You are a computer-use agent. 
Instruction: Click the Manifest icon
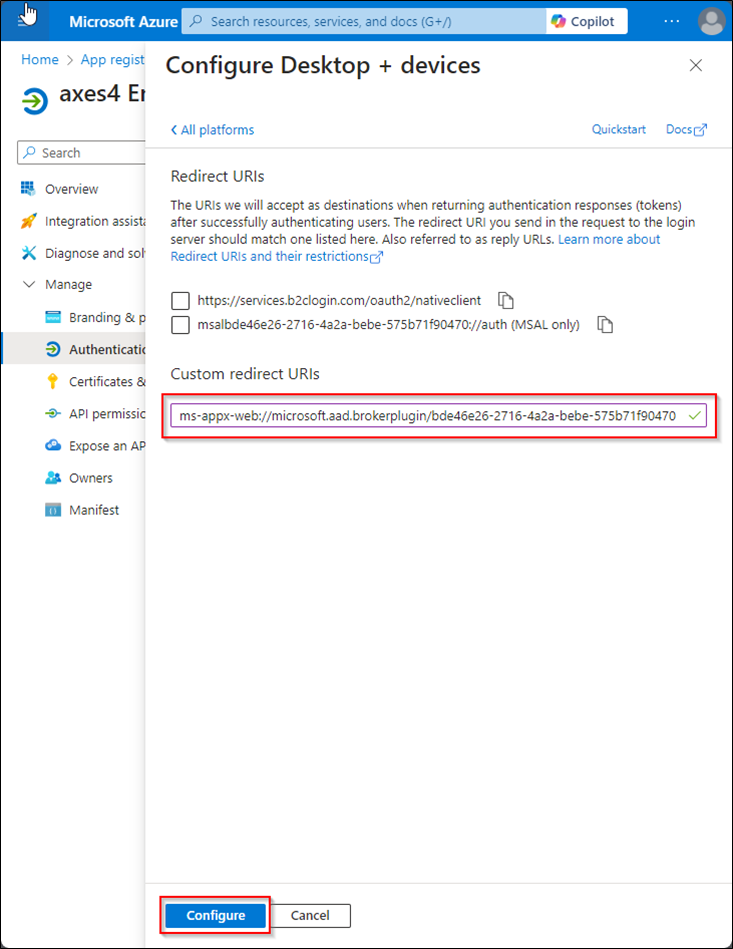tap(53, 510)
